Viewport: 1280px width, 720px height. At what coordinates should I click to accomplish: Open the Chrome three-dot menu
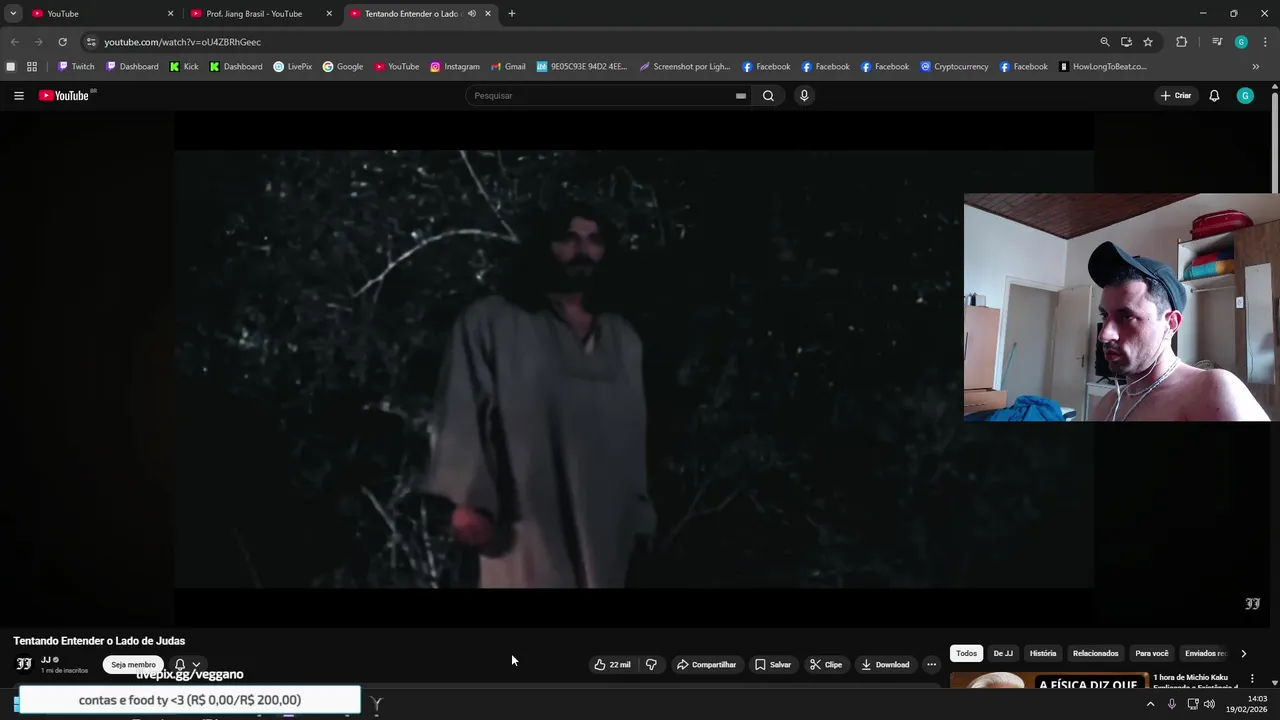click(x=1265, y=42)
